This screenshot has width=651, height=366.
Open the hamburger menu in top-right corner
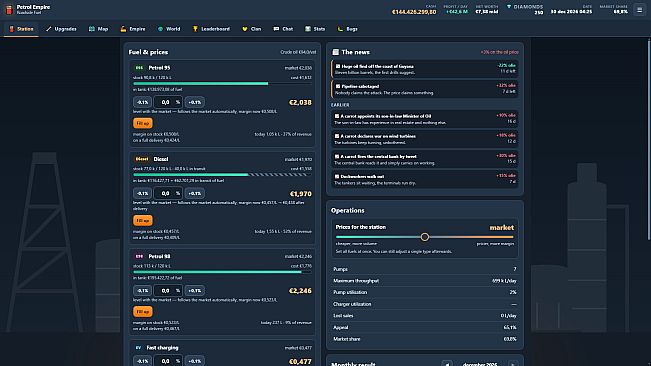tap(639, 10)
